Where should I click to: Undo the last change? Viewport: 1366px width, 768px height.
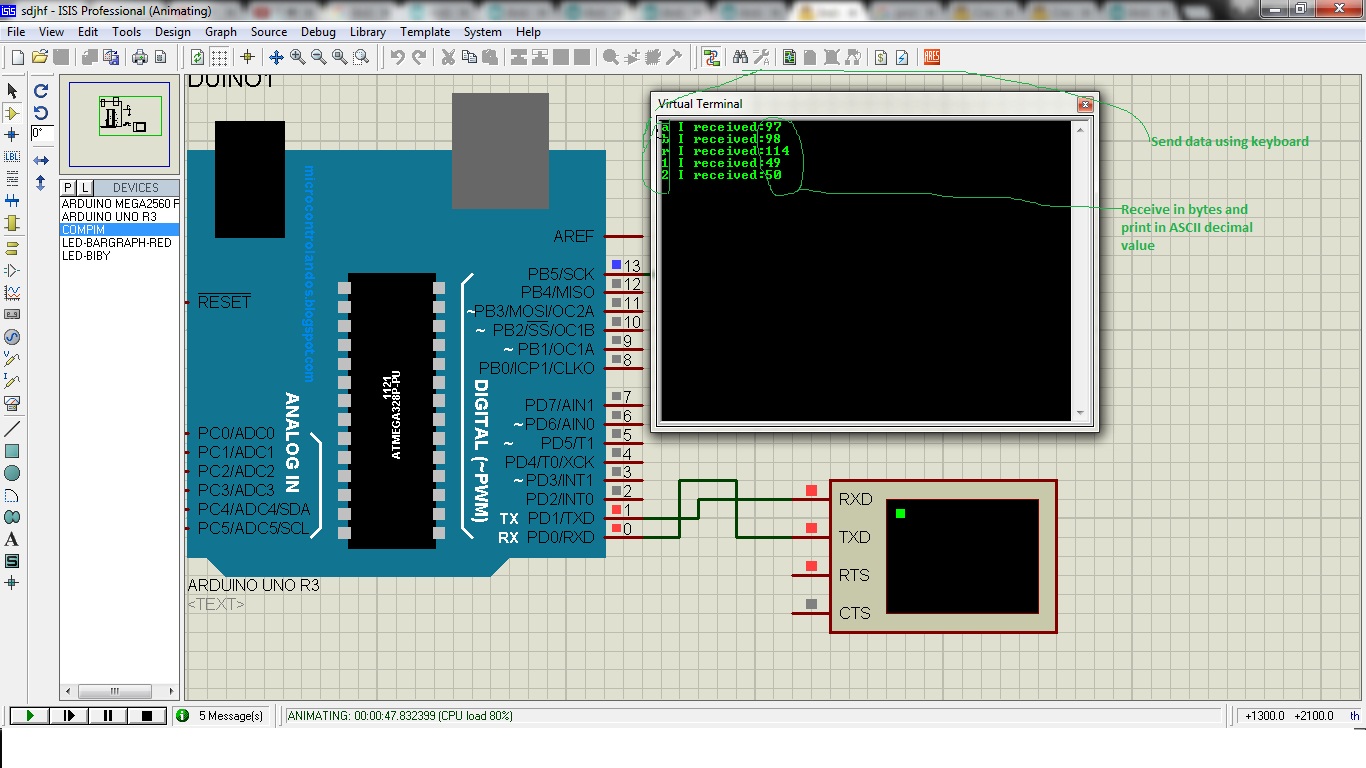397,57
